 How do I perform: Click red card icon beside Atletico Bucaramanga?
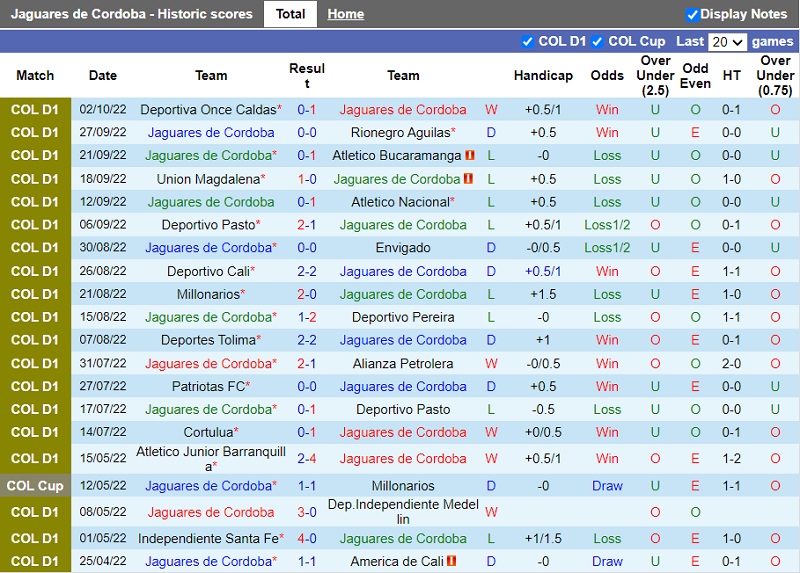[470, 155]
